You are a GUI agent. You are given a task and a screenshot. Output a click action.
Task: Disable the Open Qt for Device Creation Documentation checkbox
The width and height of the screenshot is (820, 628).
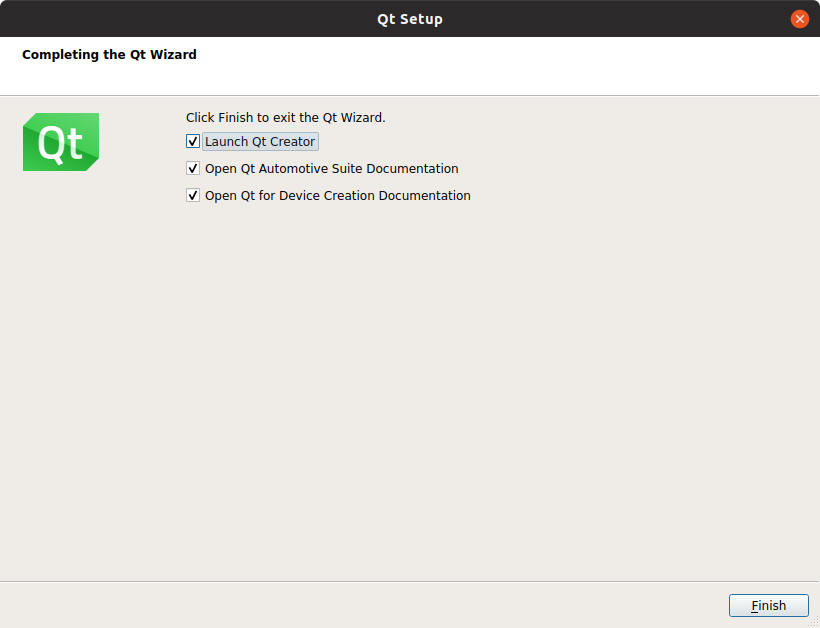tap(193, 196)
